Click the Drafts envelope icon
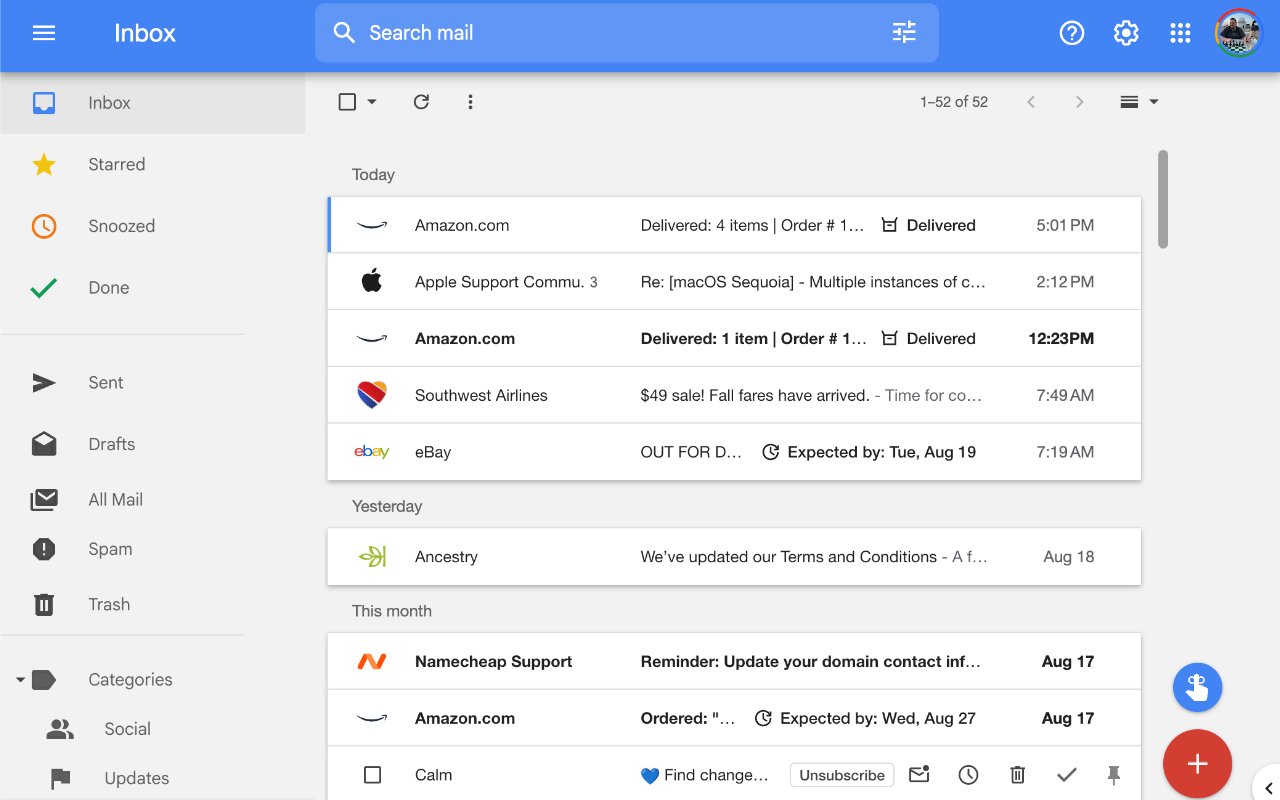This screenshot has width=1280, height=800. tap(44, 444)
